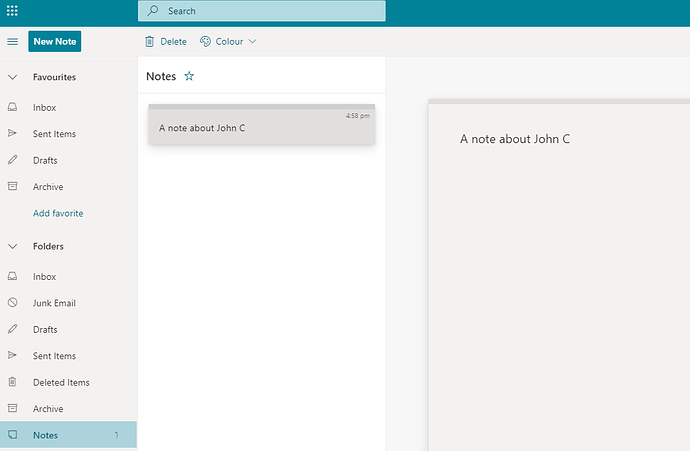
Task: Collapse the Folders section chevron
Action: point(12,246)
